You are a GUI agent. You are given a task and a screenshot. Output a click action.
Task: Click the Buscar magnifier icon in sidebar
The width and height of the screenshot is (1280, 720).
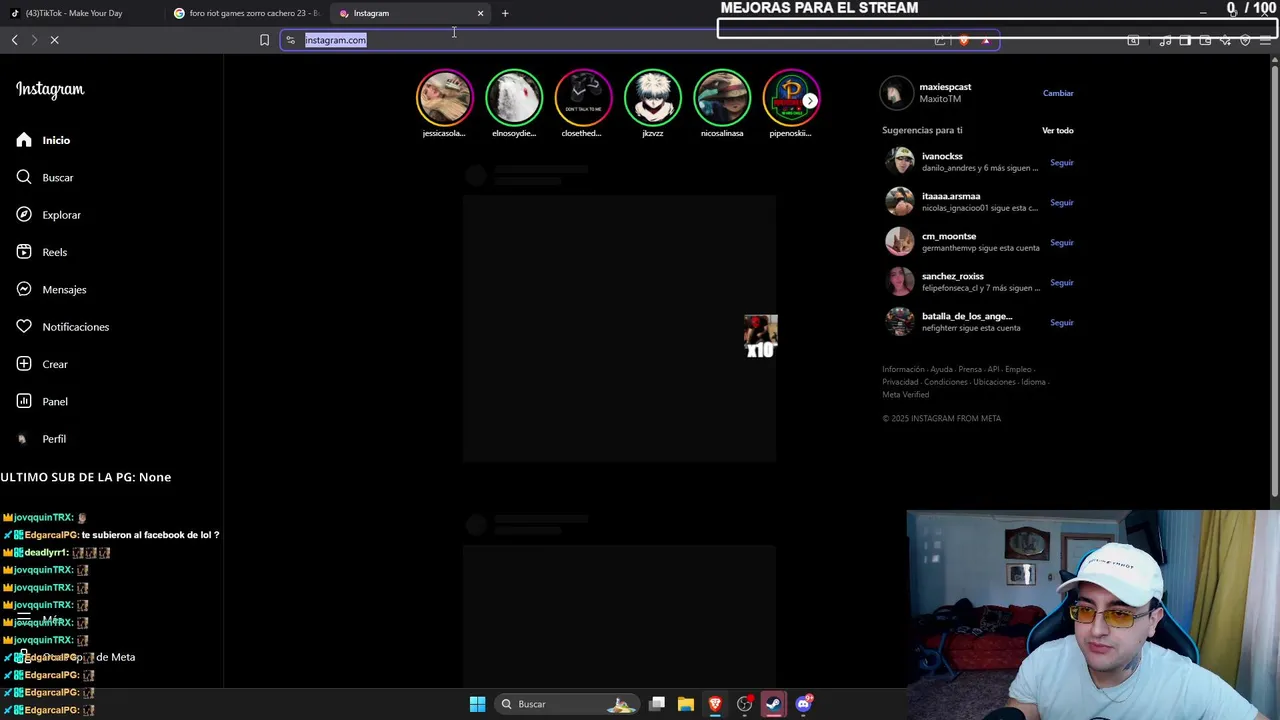pyautogui.click(x=24, y=177)
